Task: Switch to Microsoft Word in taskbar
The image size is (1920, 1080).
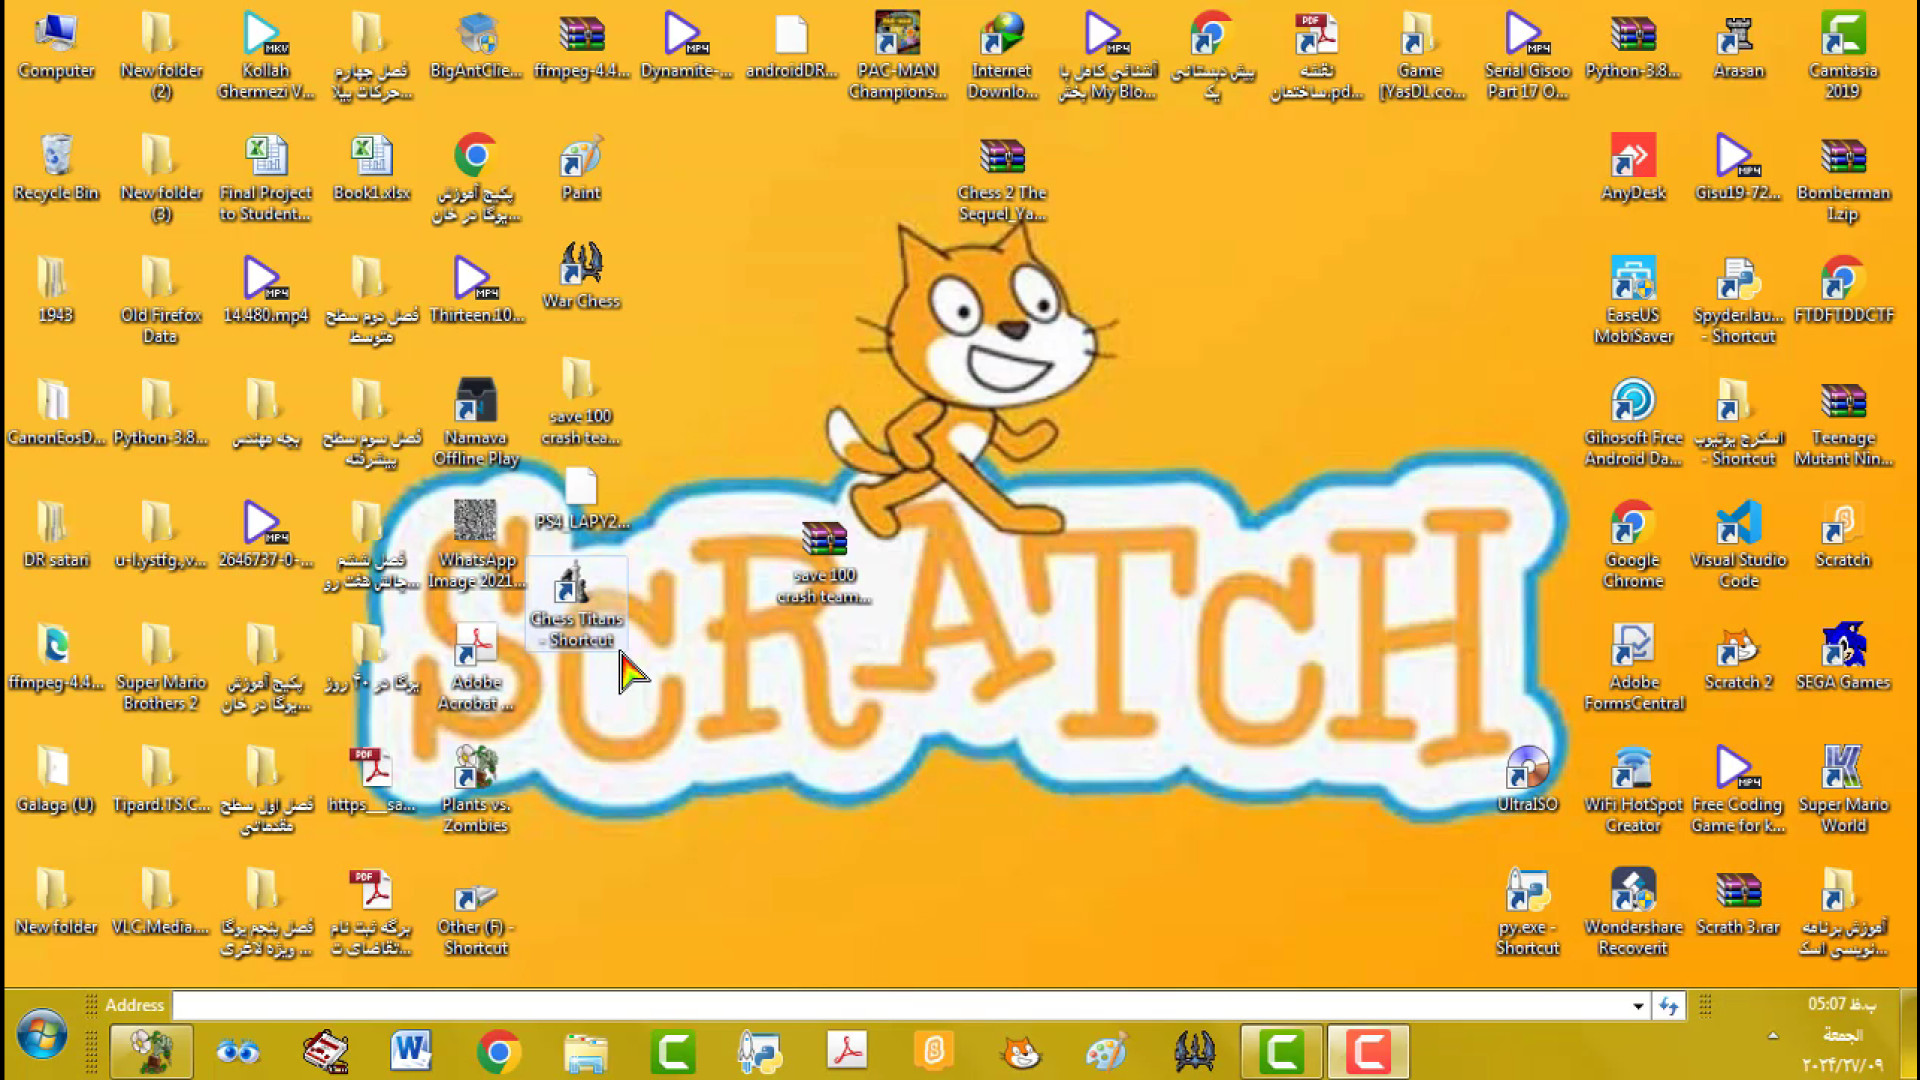Action: (x=411, y=1051)
